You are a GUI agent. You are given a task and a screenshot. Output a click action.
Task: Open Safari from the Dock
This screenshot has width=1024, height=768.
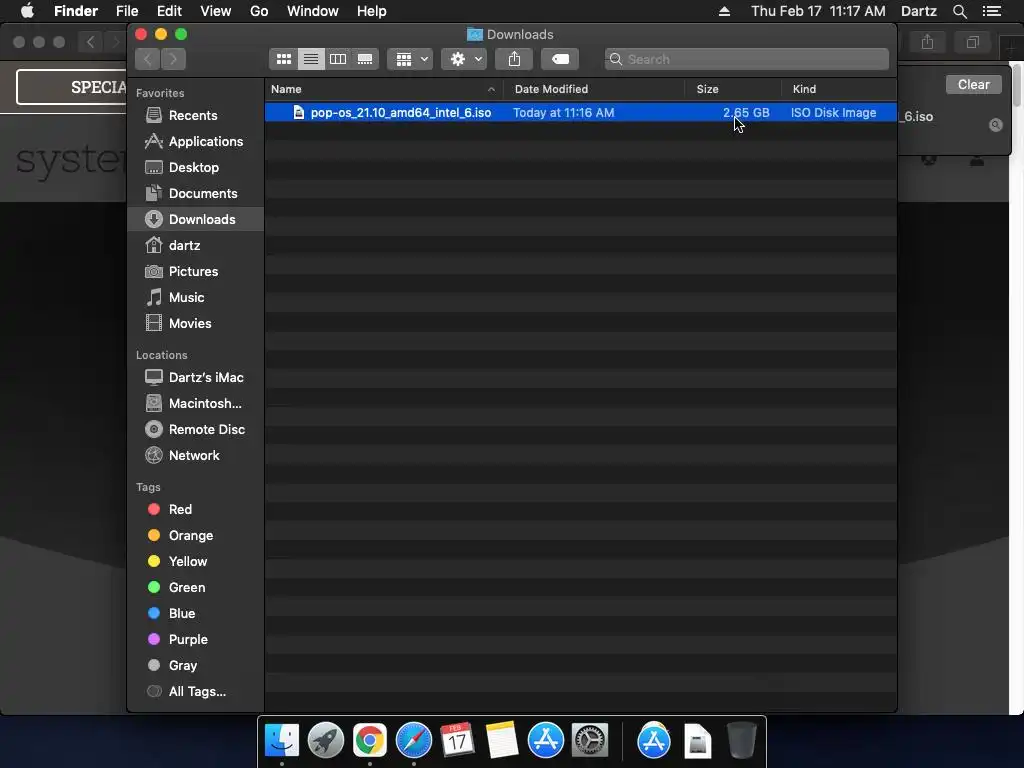coord(413,740)
